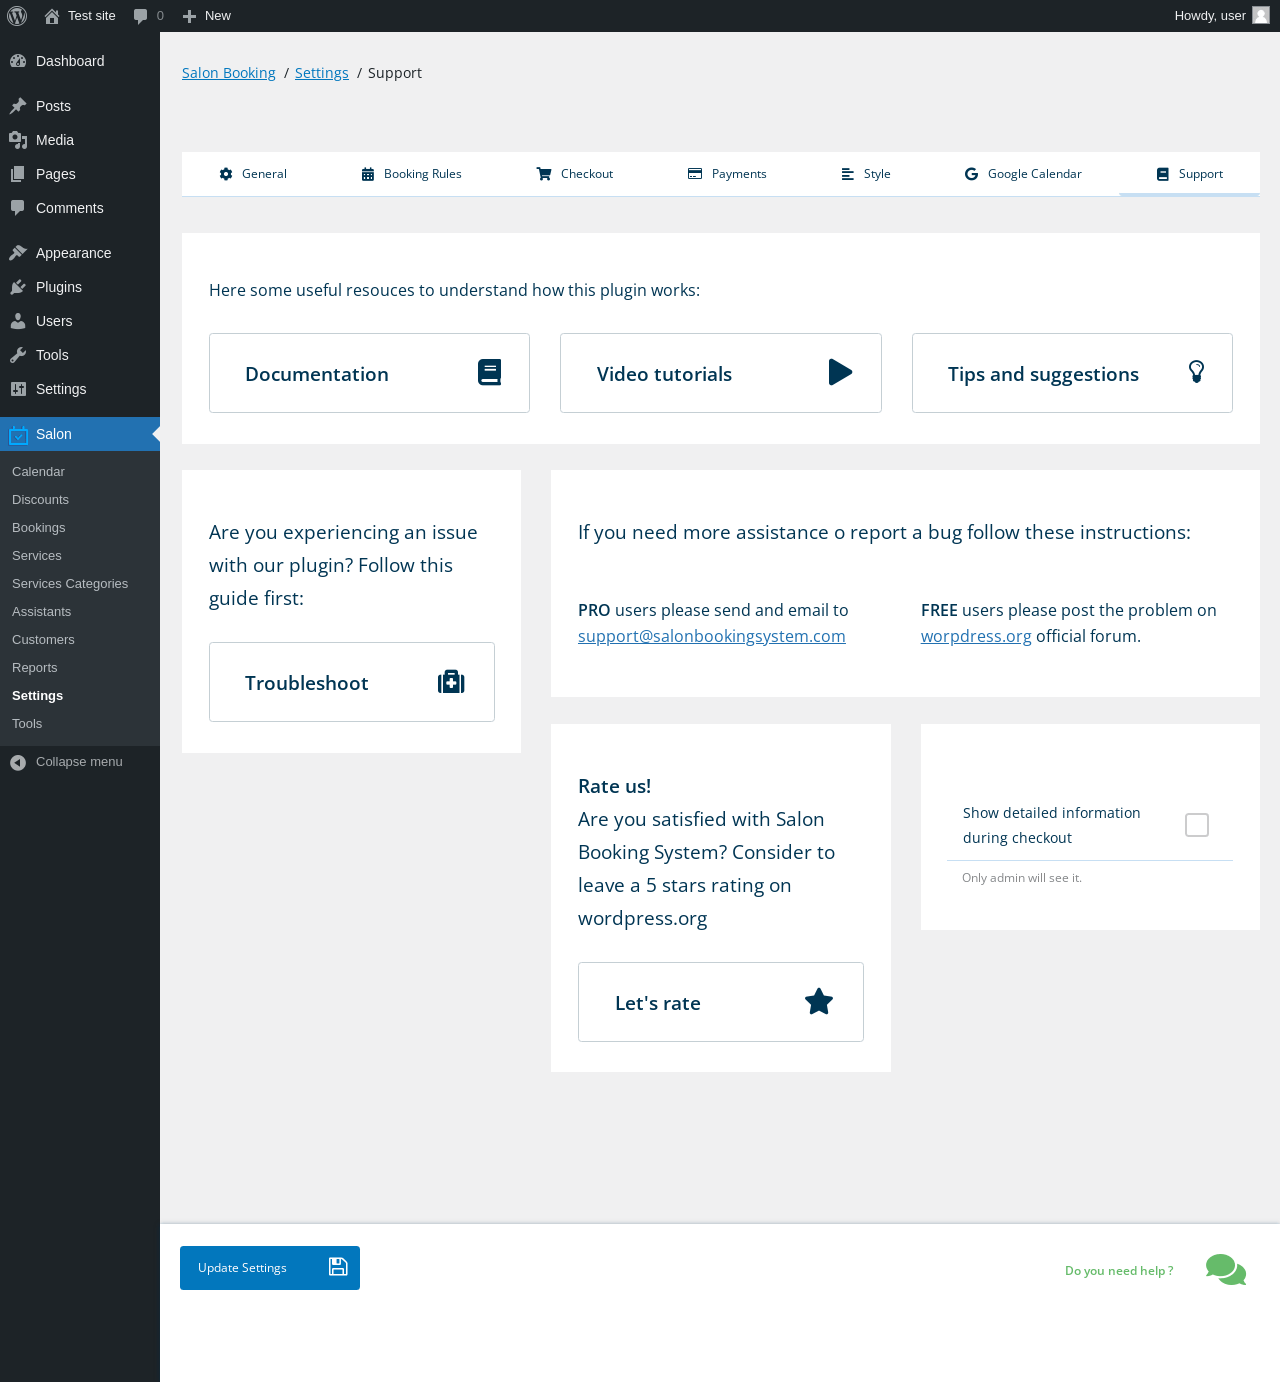This screenshot has height=1382, width=1280.
Task: Click the Users person icon
Action: pos(18,321)
